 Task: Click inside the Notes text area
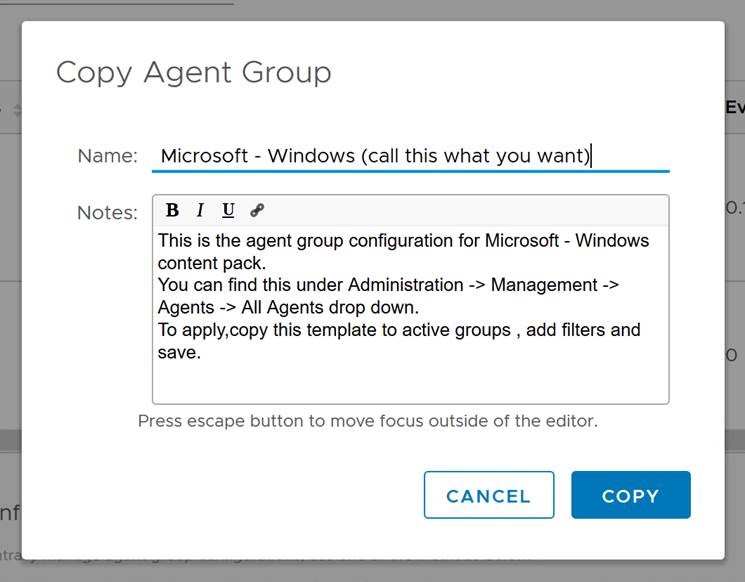point(410,300)
